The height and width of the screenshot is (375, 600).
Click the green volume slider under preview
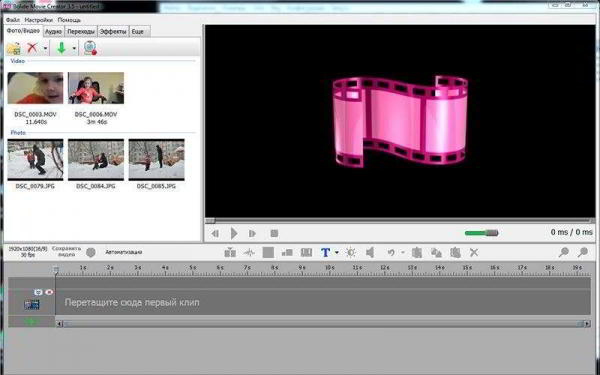click(x=481, y=233)
